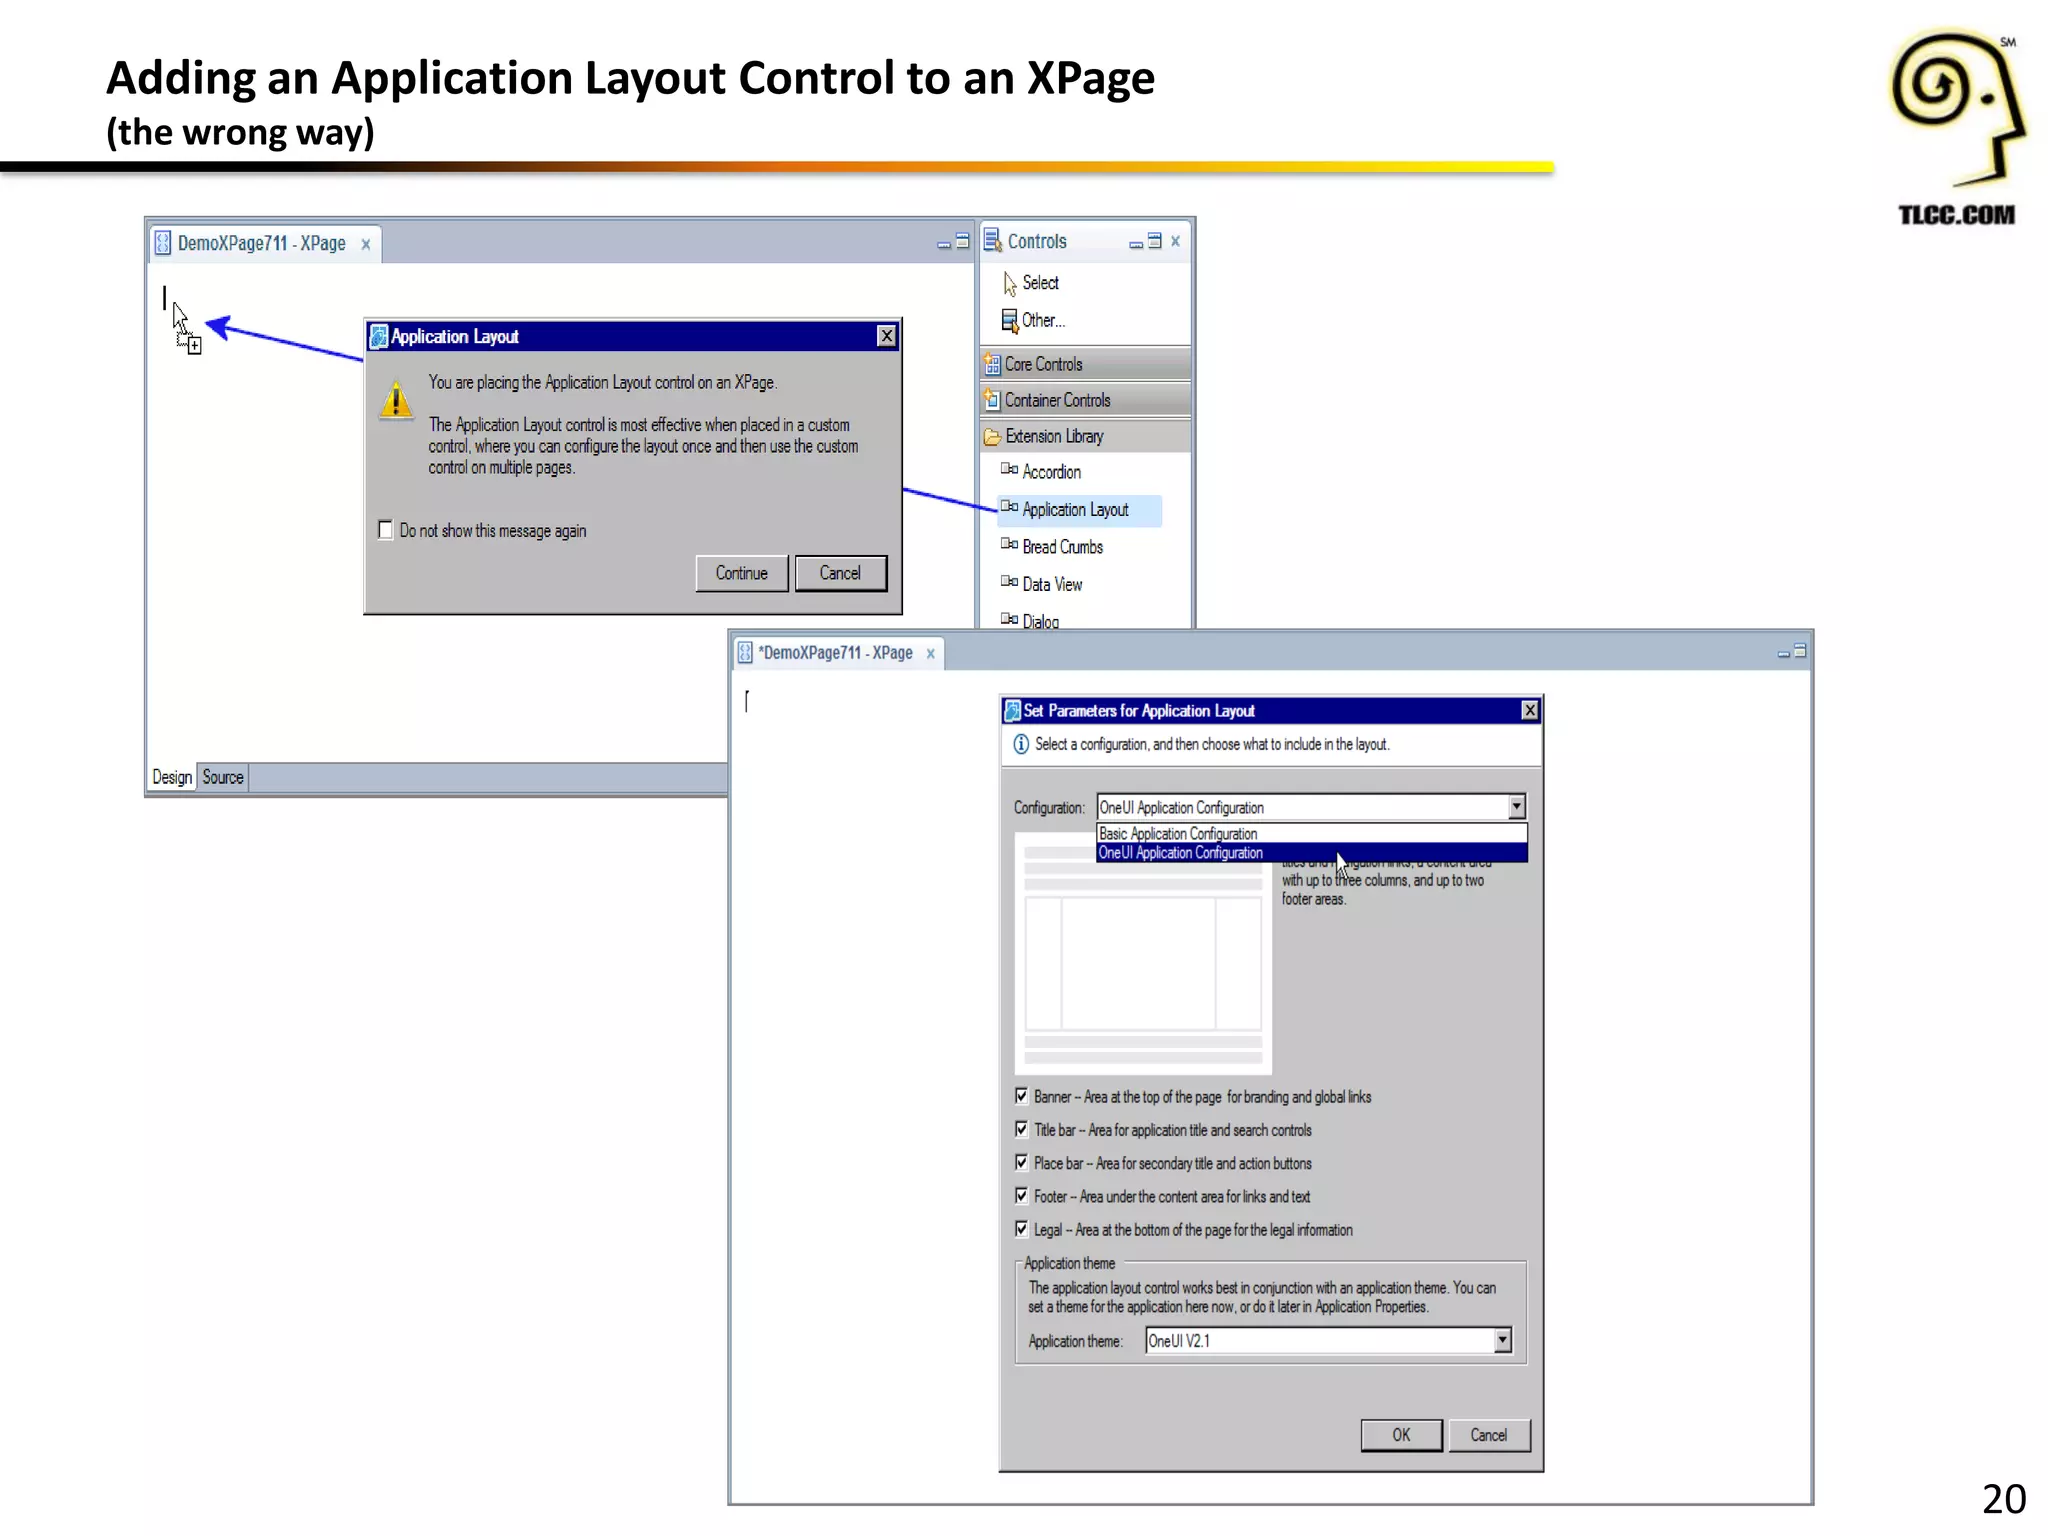Toggle the Footer area checkbox

(x=1021, y=1195)
